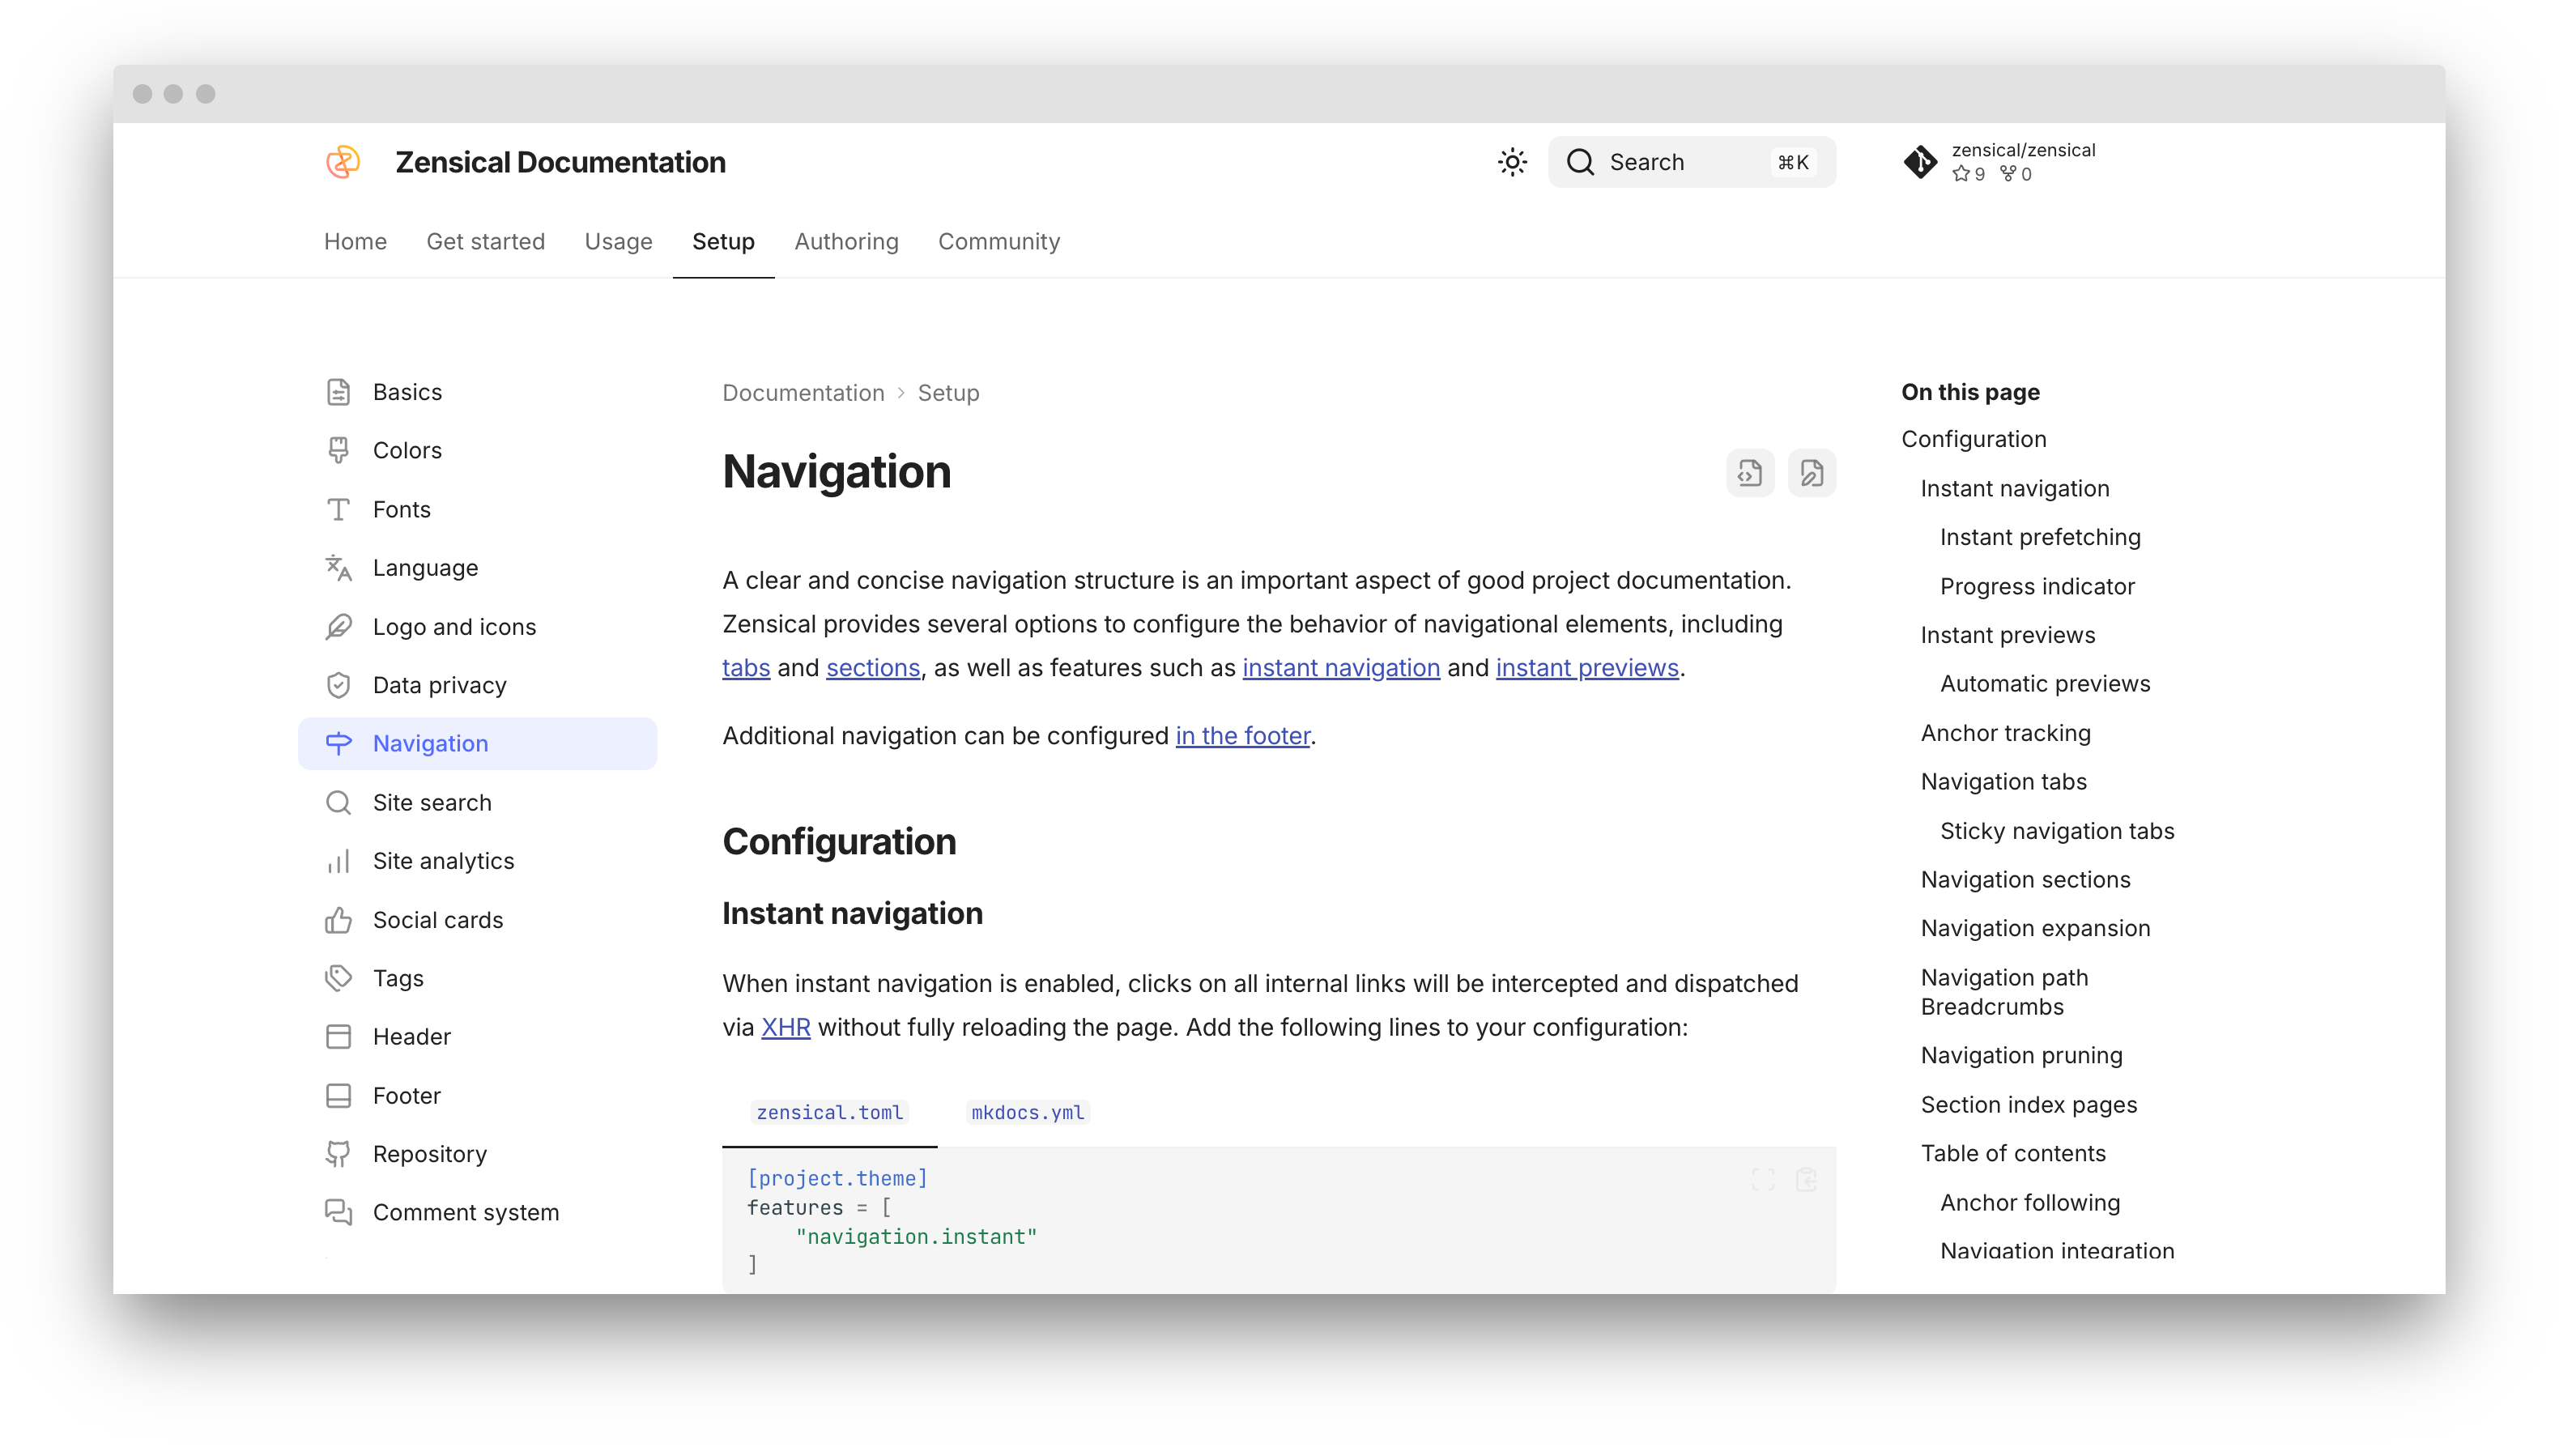Screen dimensions: 2559x1456
Task: Click the Tags icon in sidebar
Action: pyautogui.click(x=338, y=978)
